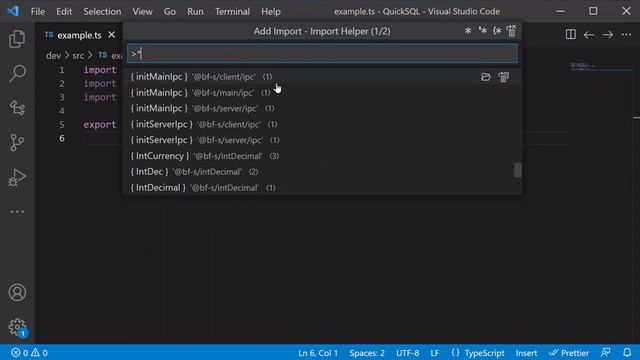Select the IntDec import entry
Image resolution: width=640 pixels, height=360 pixels.
point(322,172)
